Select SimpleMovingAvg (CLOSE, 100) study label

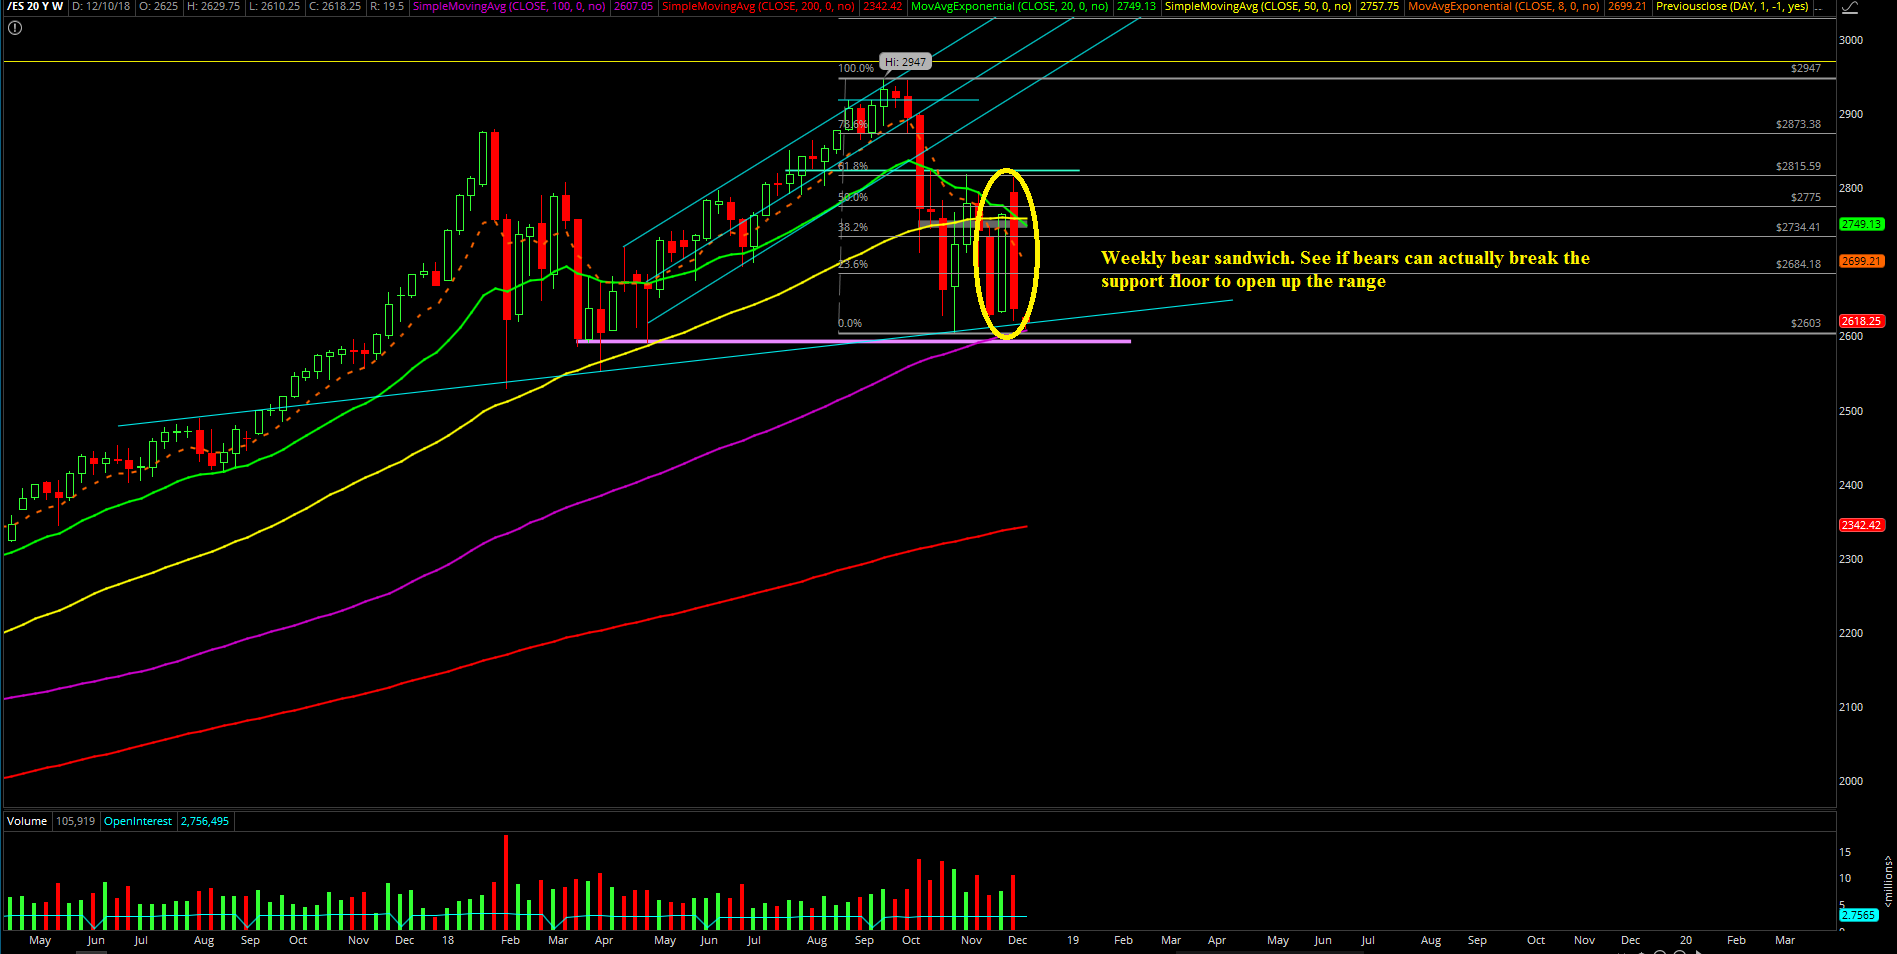[x=509, y=6]
